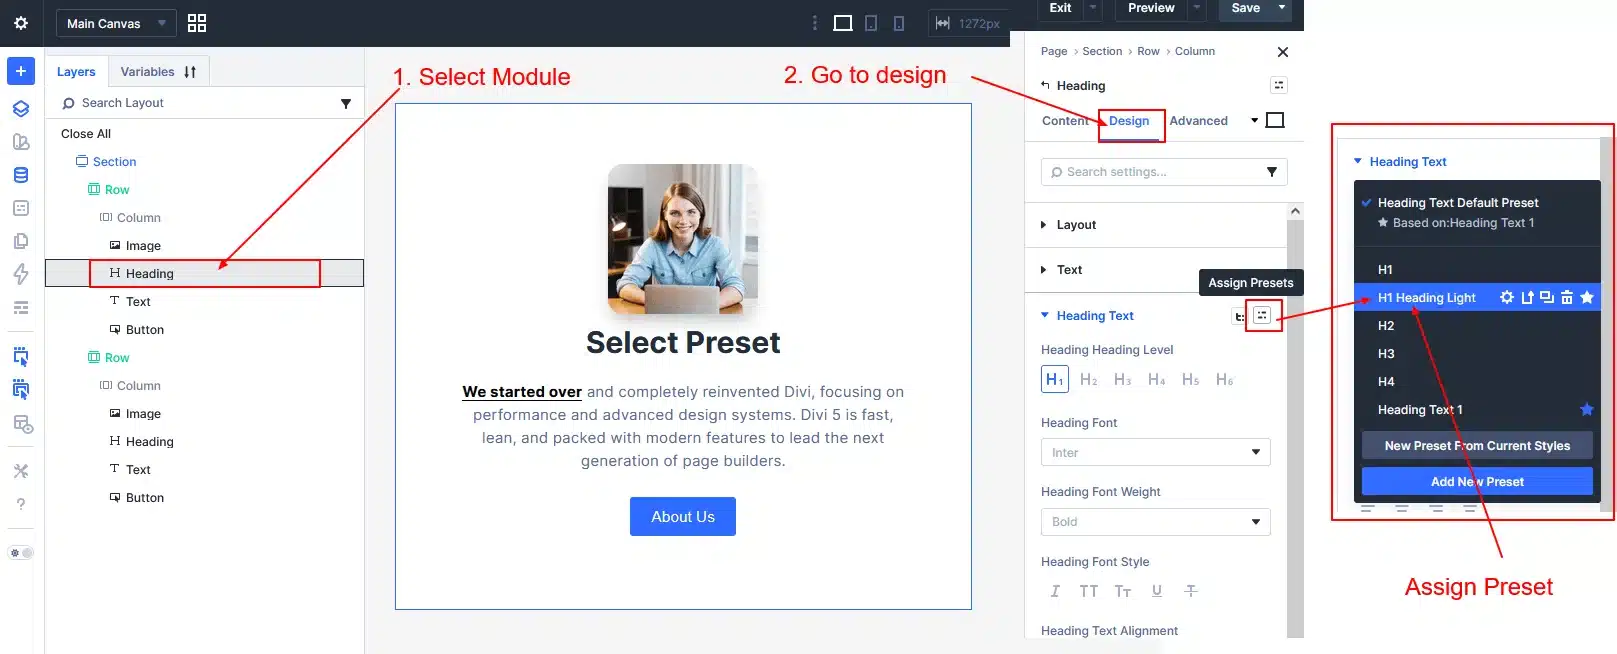
Task: Click the Add New Preset button
Action: pos(1477,481)
